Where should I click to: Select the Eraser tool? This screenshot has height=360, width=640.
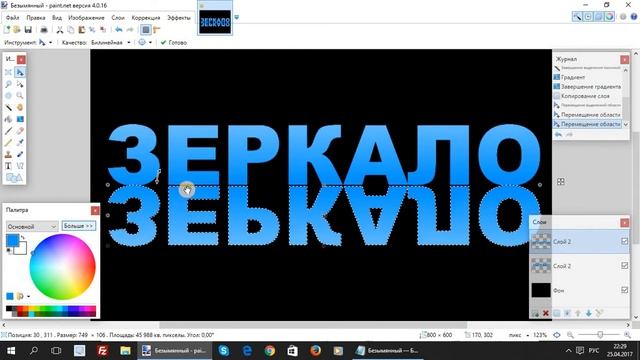click(x=20, y=131)
